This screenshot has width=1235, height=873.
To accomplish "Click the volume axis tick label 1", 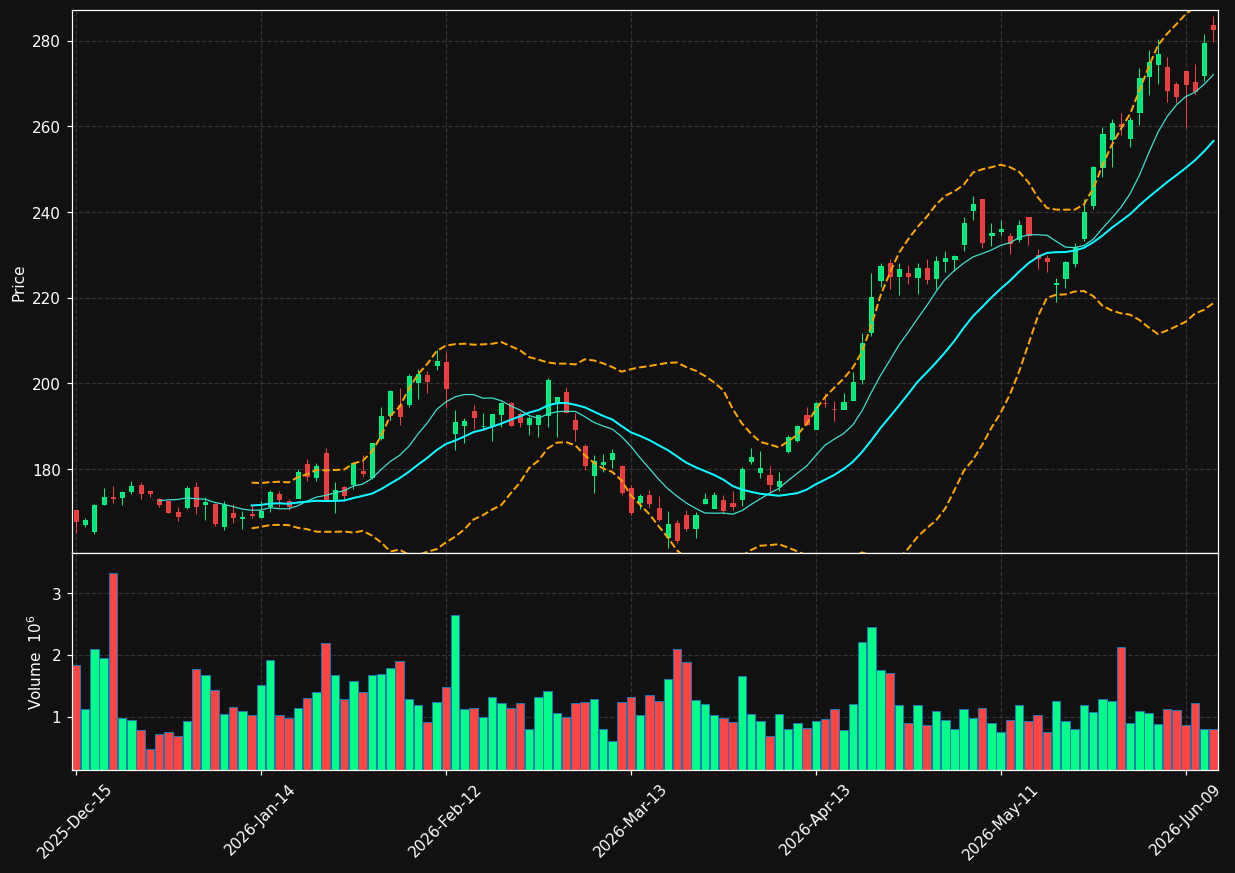I will pyautogui.click(x=57, y=718).
